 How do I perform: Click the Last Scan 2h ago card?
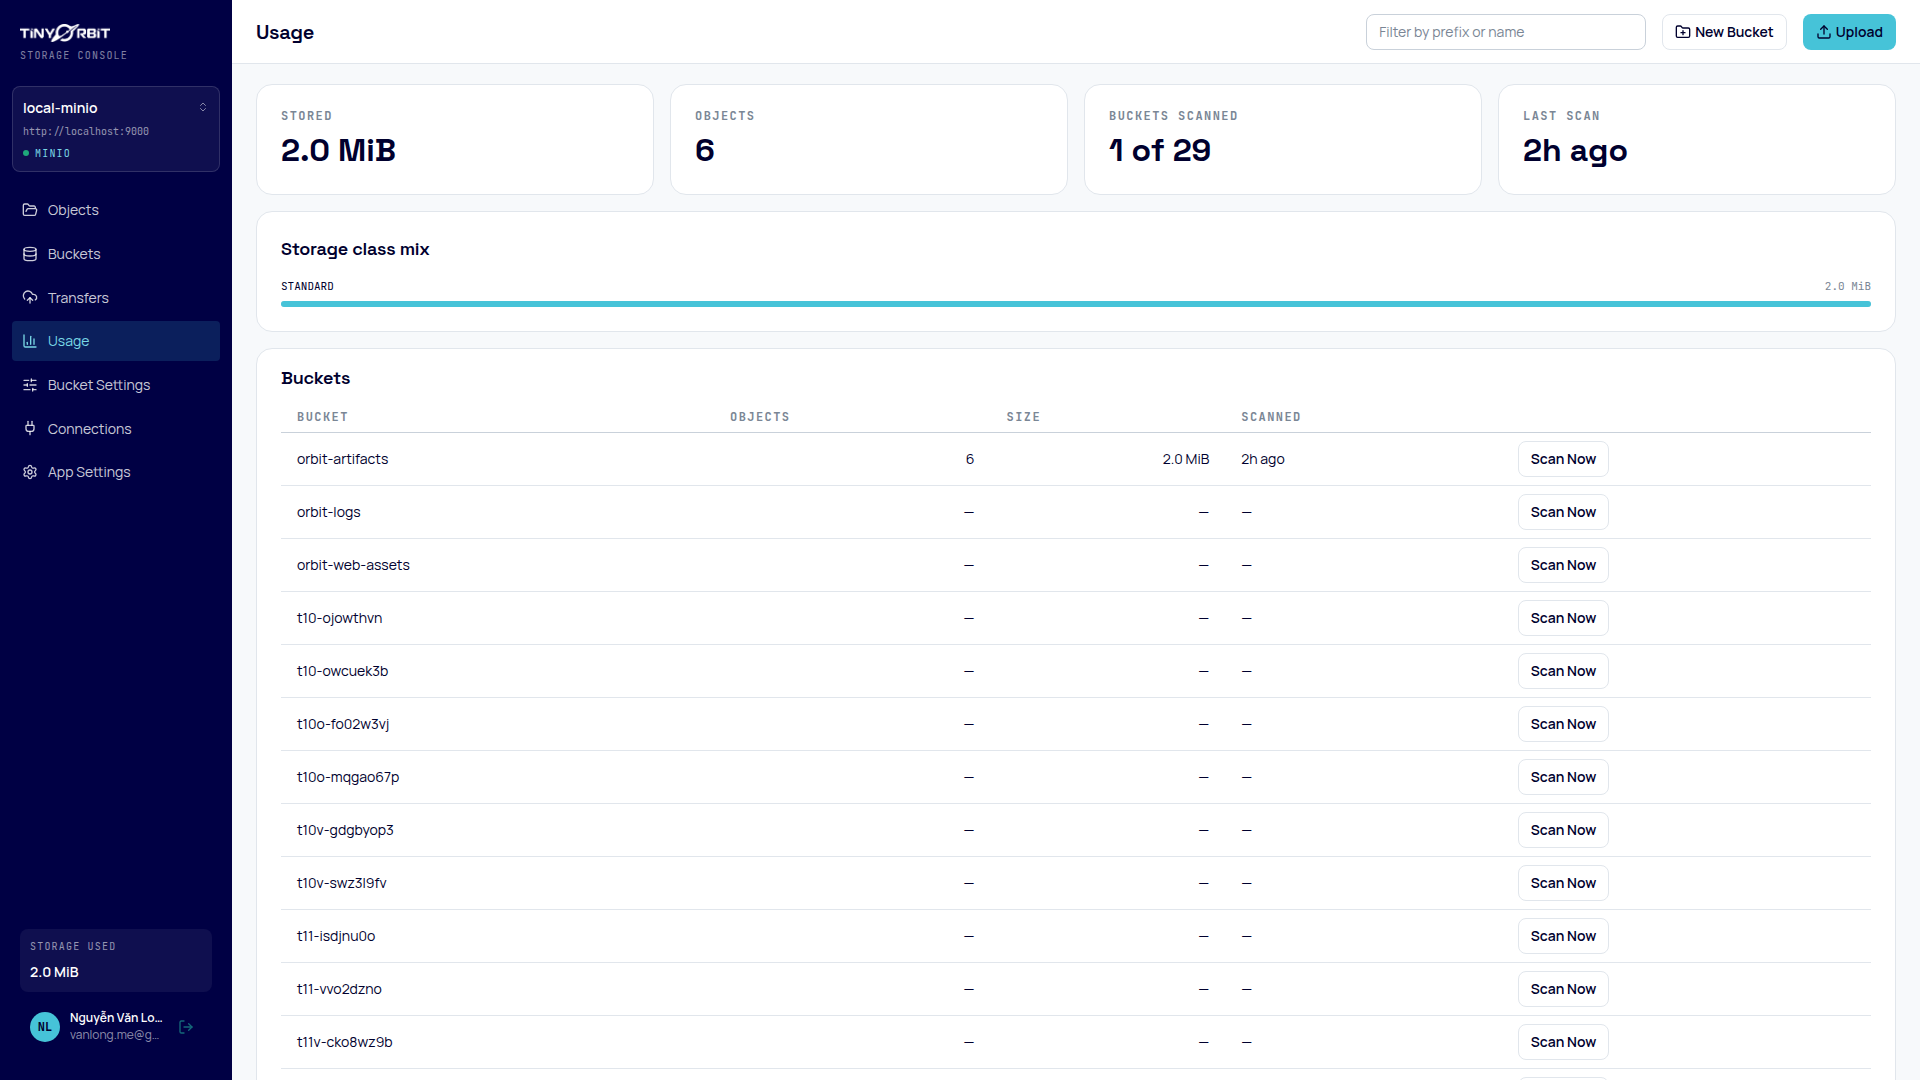(x=1696, y=139)
